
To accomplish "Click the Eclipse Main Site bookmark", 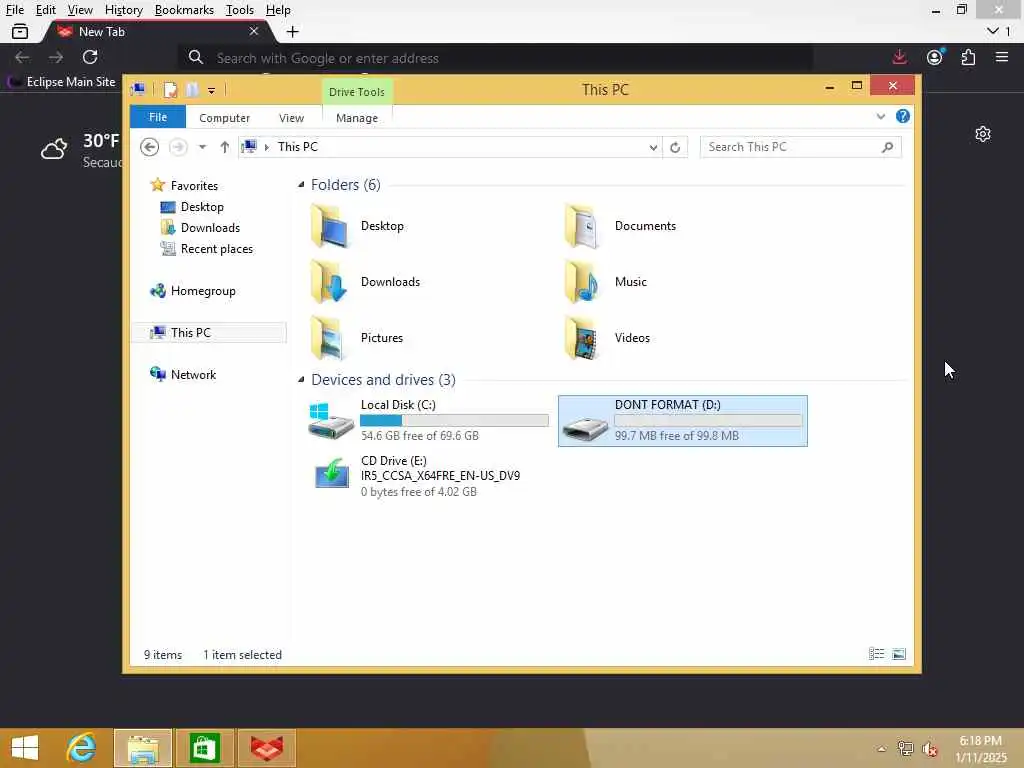I will click(x=62, y=82).
